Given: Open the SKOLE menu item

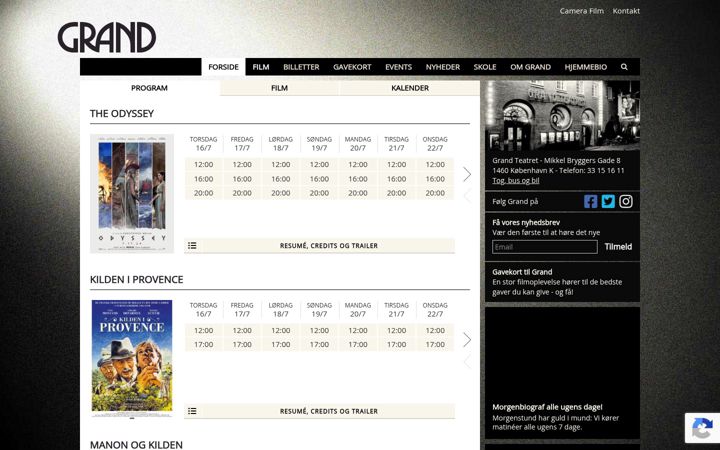Looking at the screenshot, I should click(x=485, y=67).
